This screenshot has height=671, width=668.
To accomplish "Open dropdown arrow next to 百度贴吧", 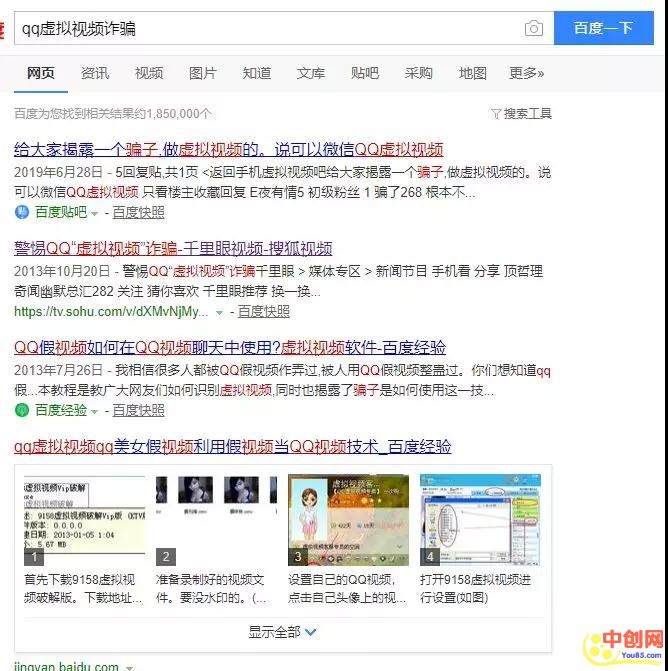I will (x=96, y=213).
